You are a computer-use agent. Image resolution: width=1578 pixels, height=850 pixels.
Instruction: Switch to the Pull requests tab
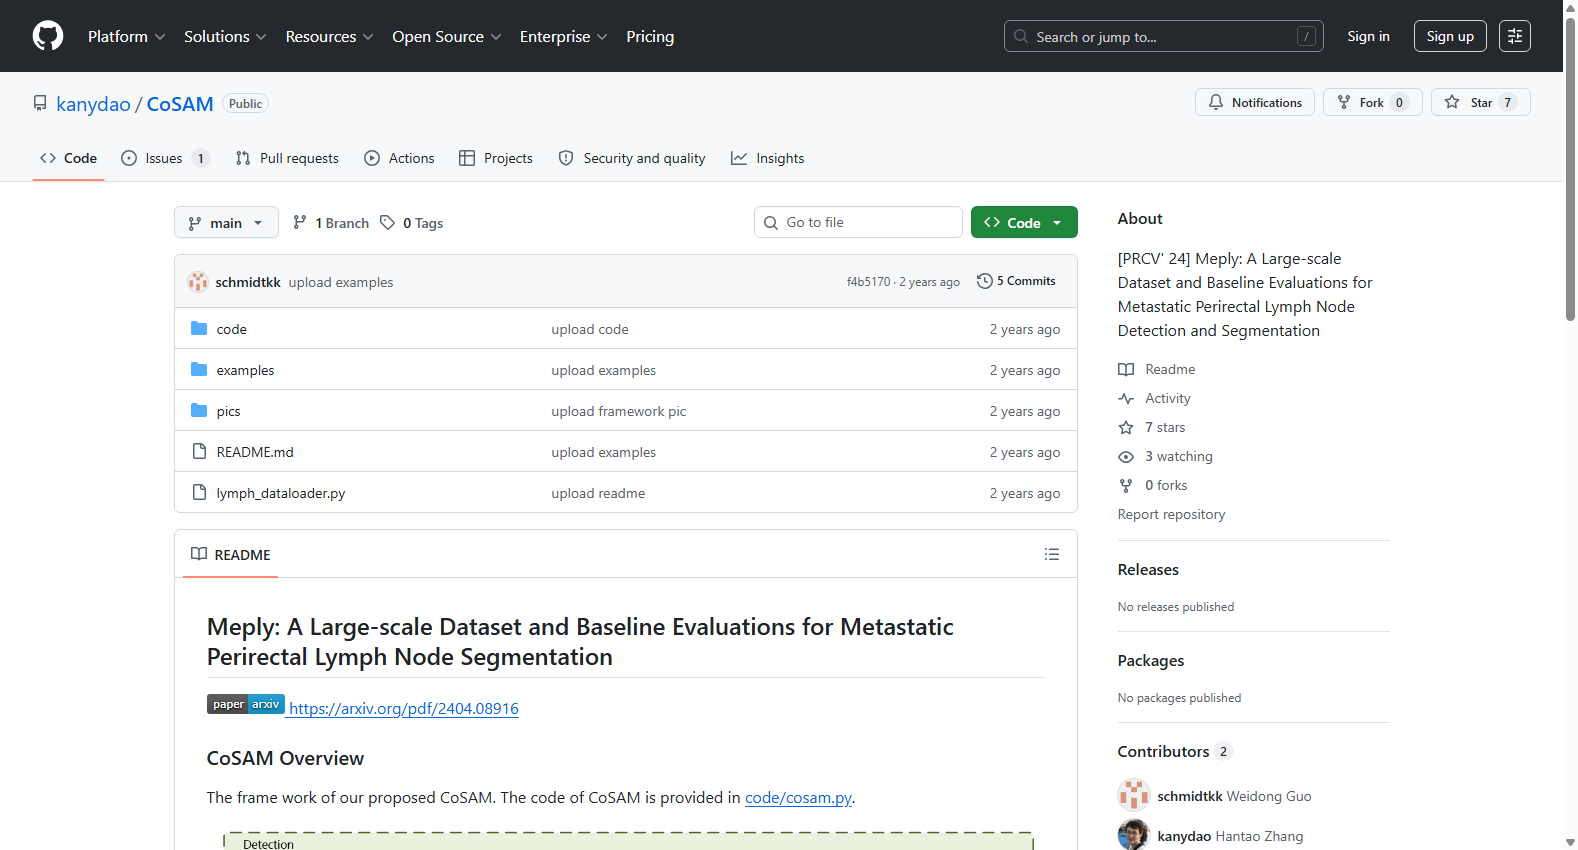click(x=287, y=158)
